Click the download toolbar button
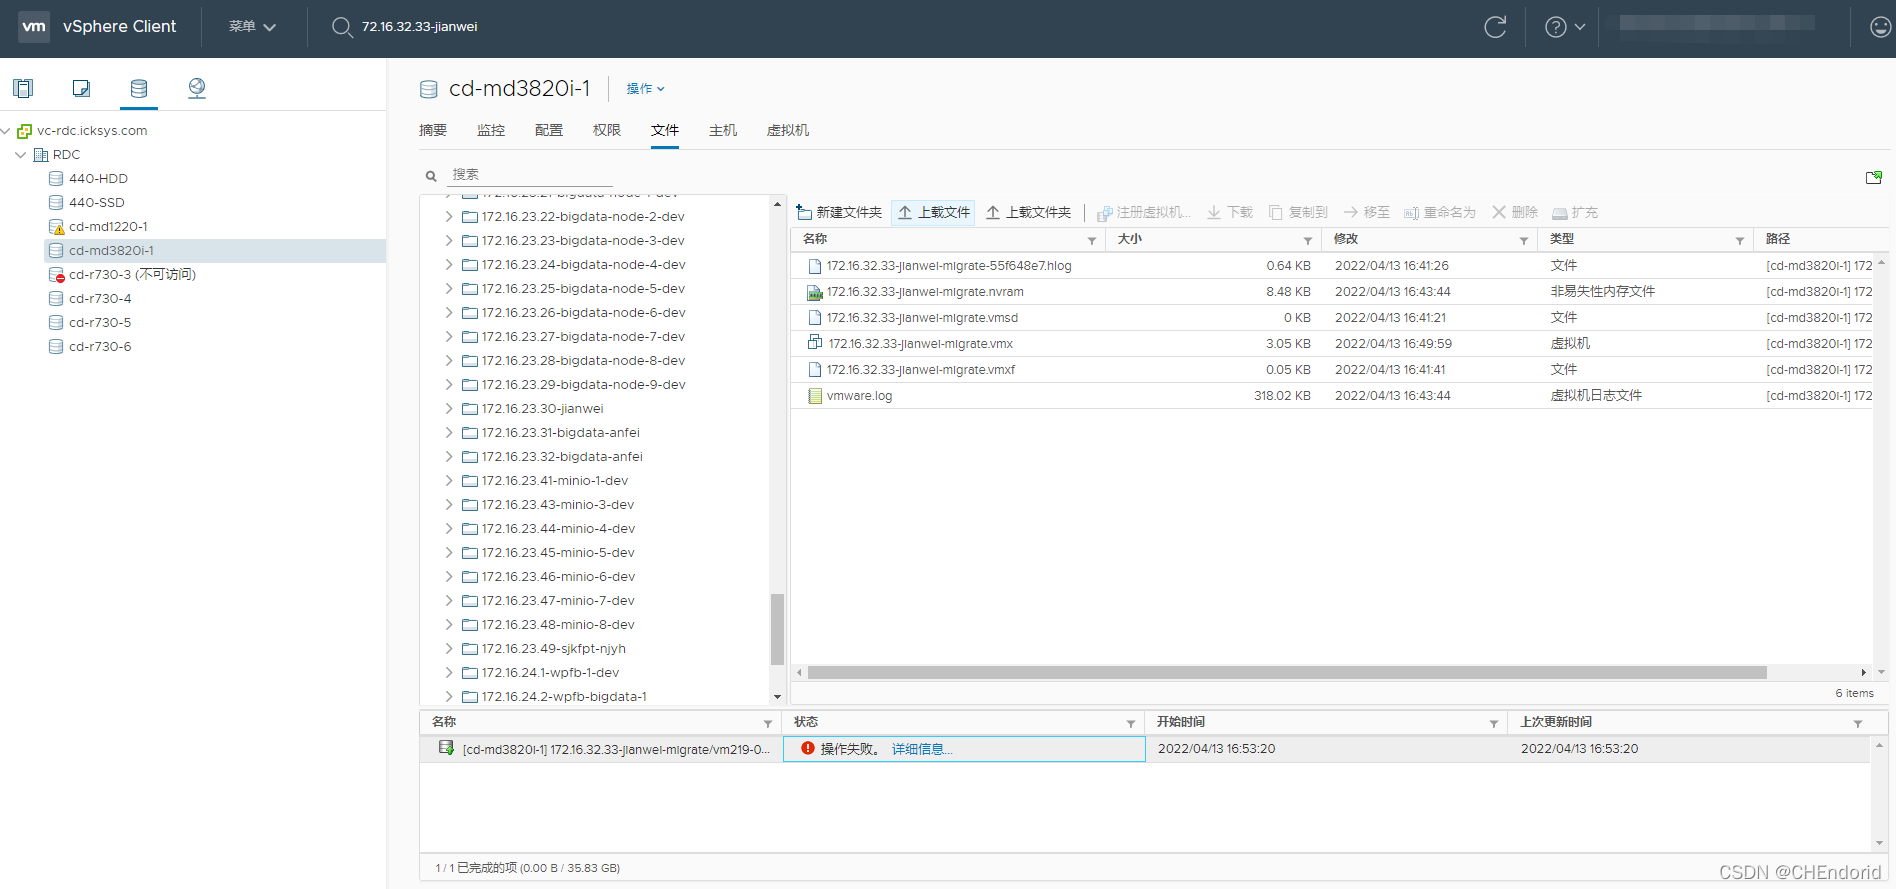 point(1230,212)
